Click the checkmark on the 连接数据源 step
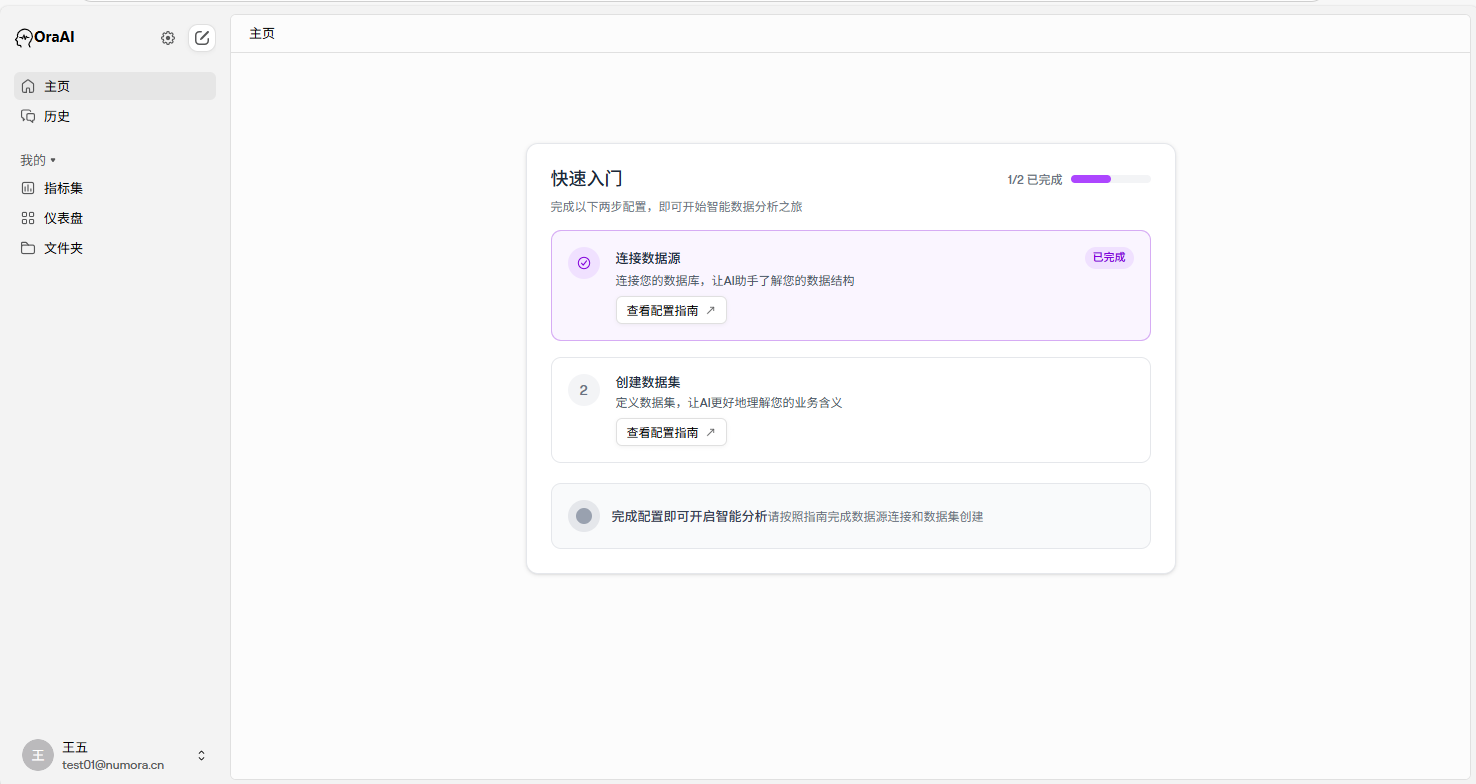This screenshot has width=1476, height=784. coord(584,262)
